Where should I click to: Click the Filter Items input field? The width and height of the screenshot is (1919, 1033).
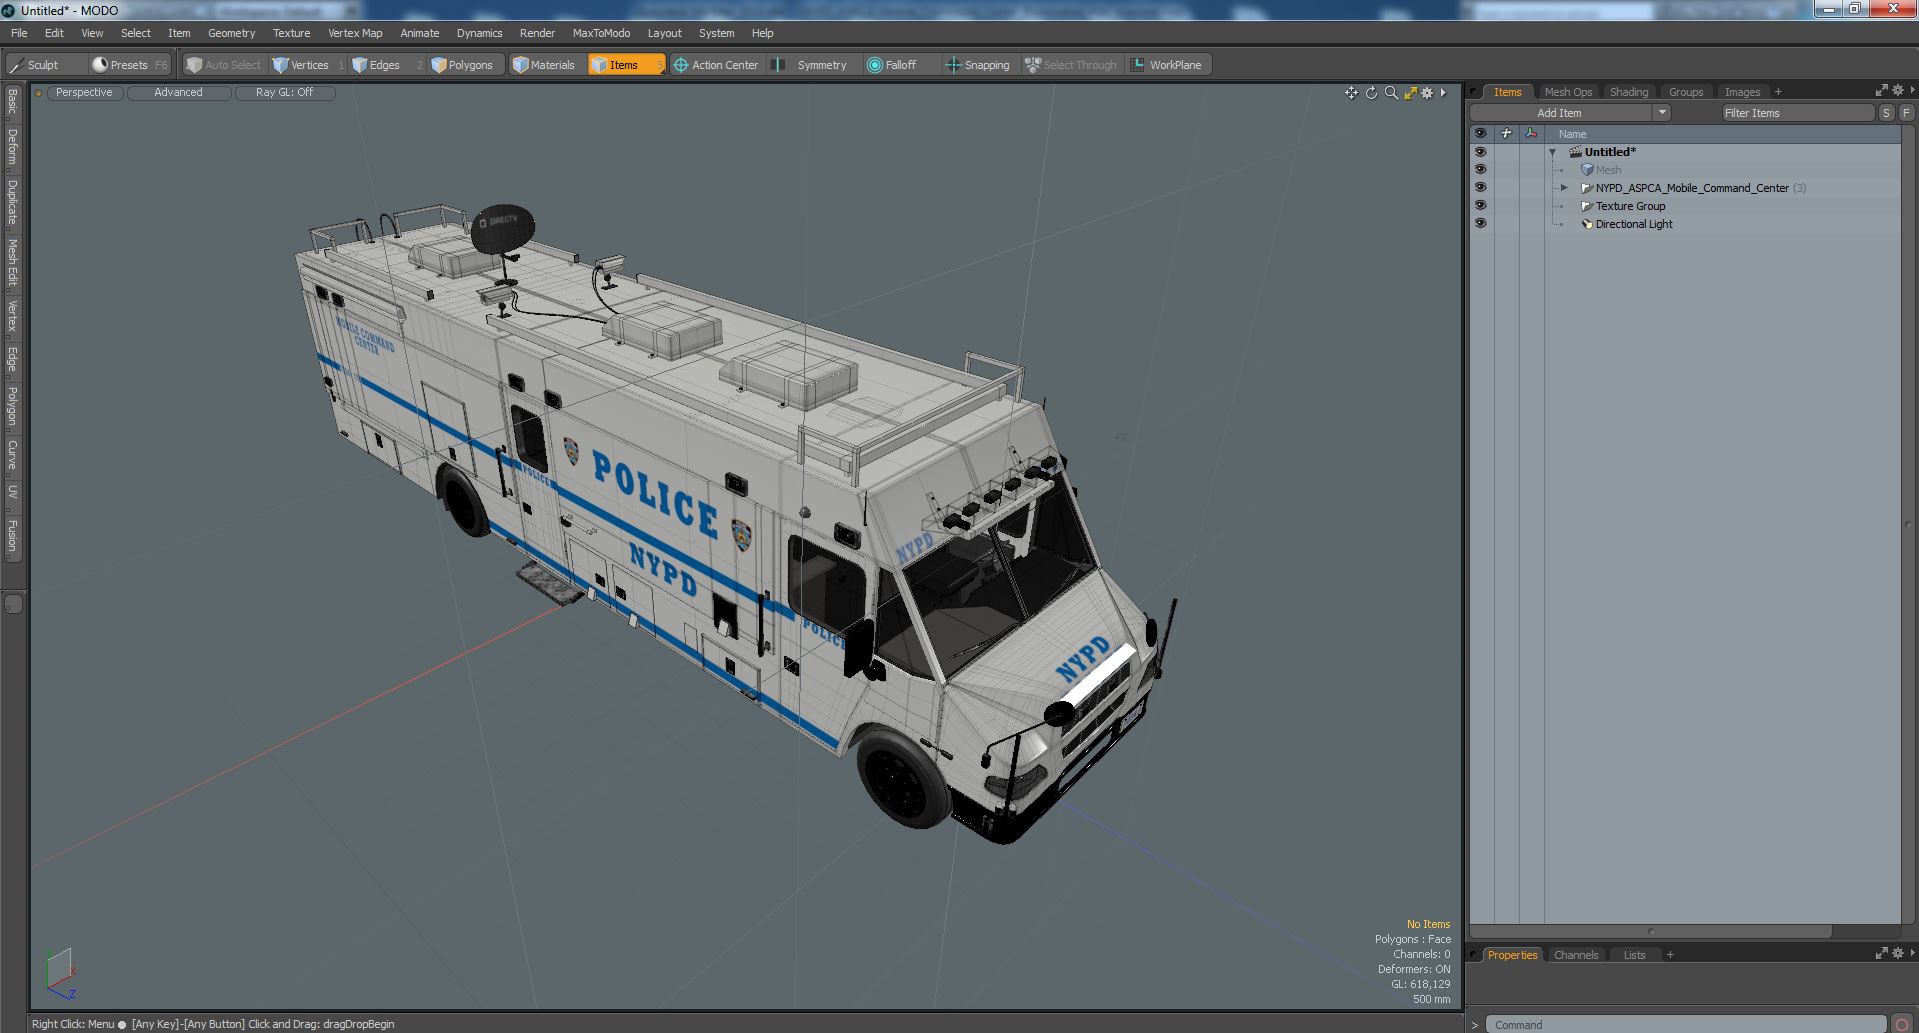tap(1797, 113)
